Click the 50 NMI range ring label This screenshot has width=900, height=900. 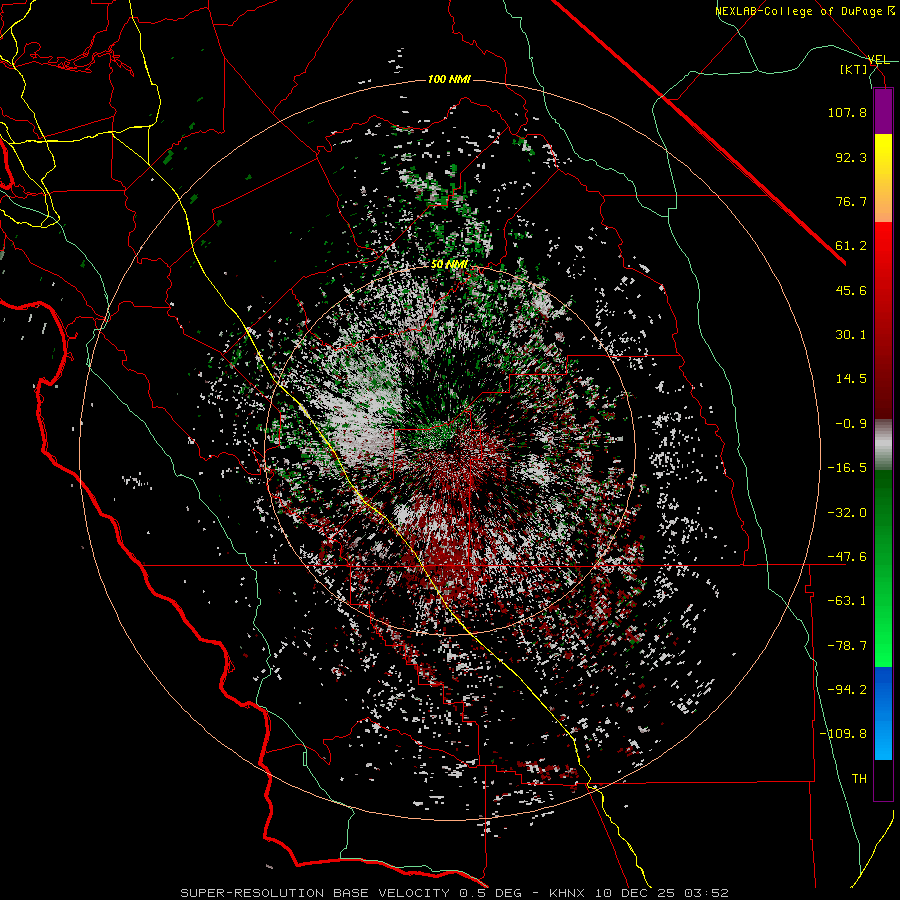[x=449, y=265]
